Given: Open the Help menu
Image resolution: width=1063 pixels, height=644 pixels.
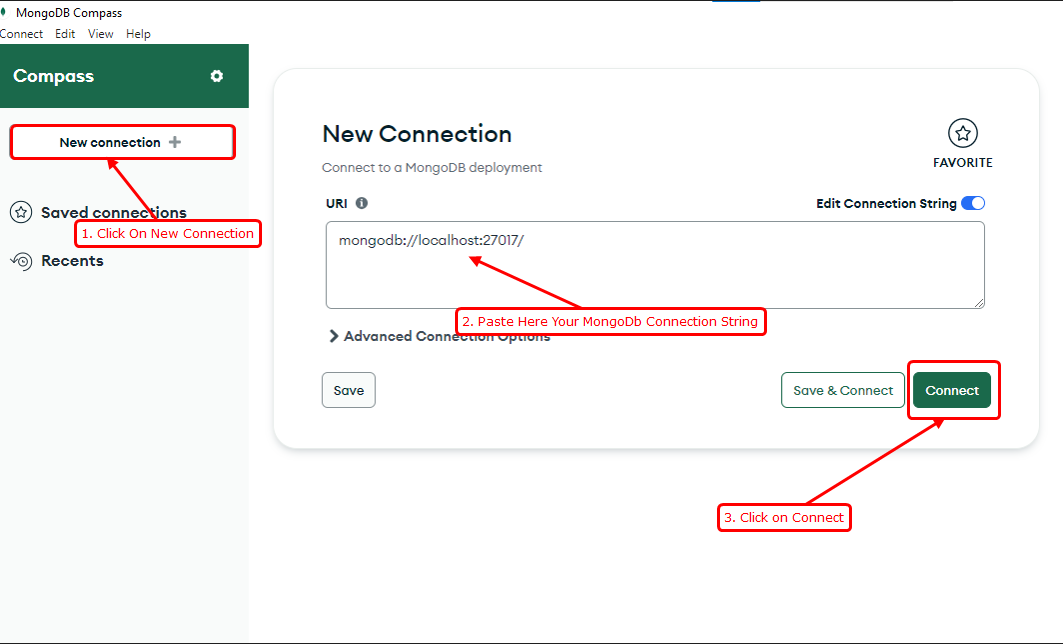Looking at the screenshot, I should point(137,33).
